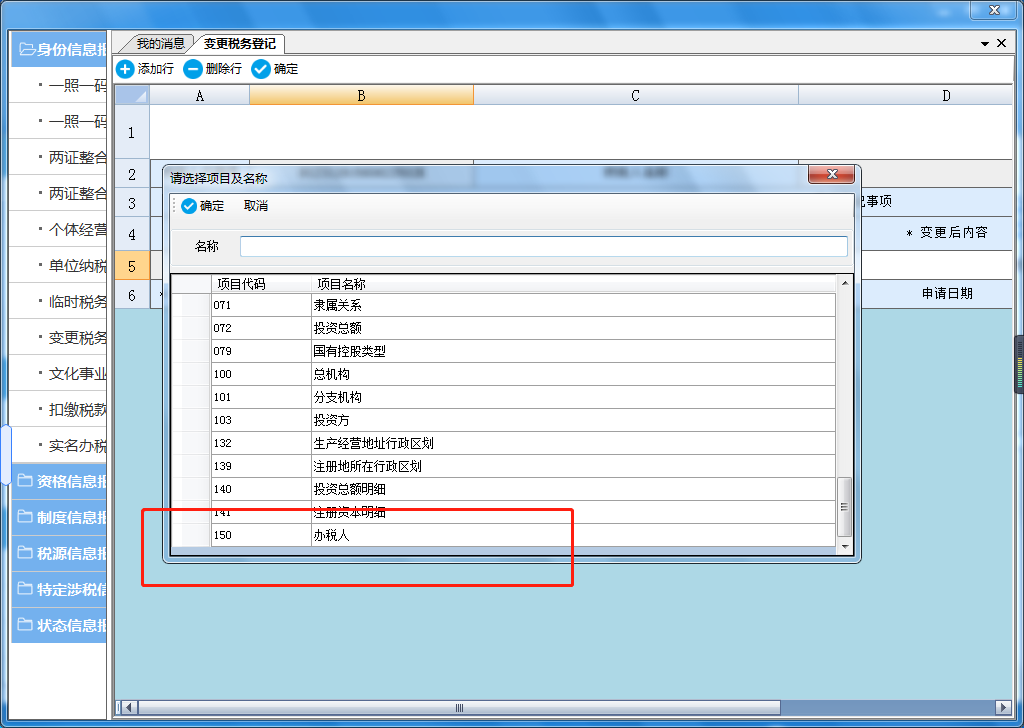1024x728 pixels.
Task: Click the 添加行 plus icon
Action: 125,69
